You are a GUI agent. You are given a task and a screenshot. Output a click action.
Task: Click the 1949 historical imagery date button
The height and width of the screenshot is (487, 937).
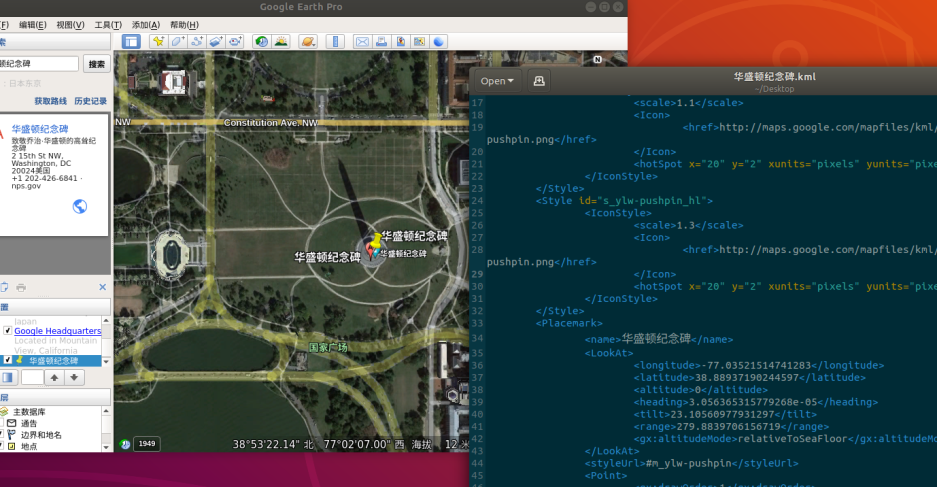coord(147,443)
